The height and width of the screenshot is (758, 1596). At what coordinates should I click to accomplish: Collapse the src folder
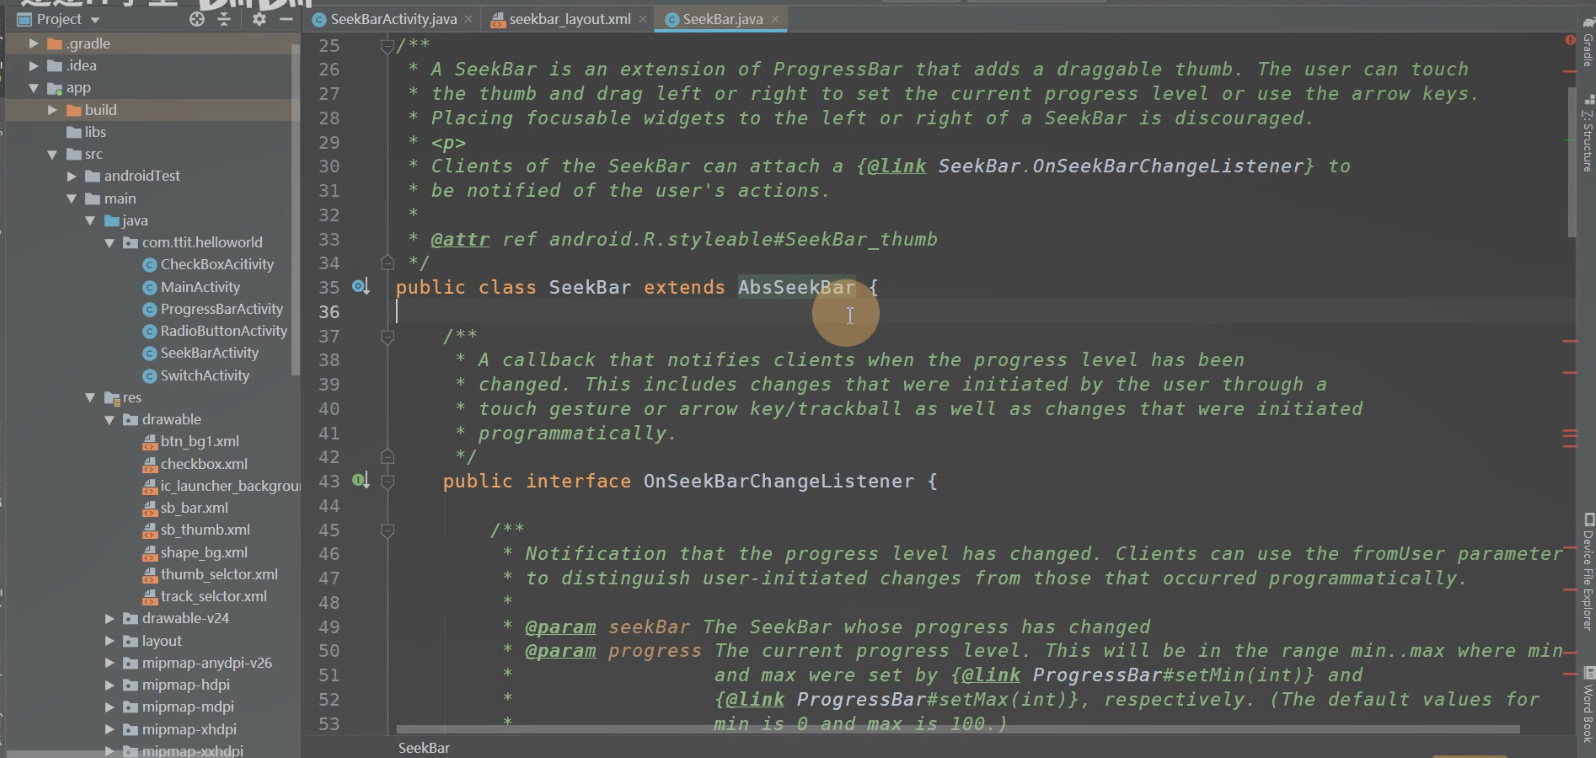52,154
